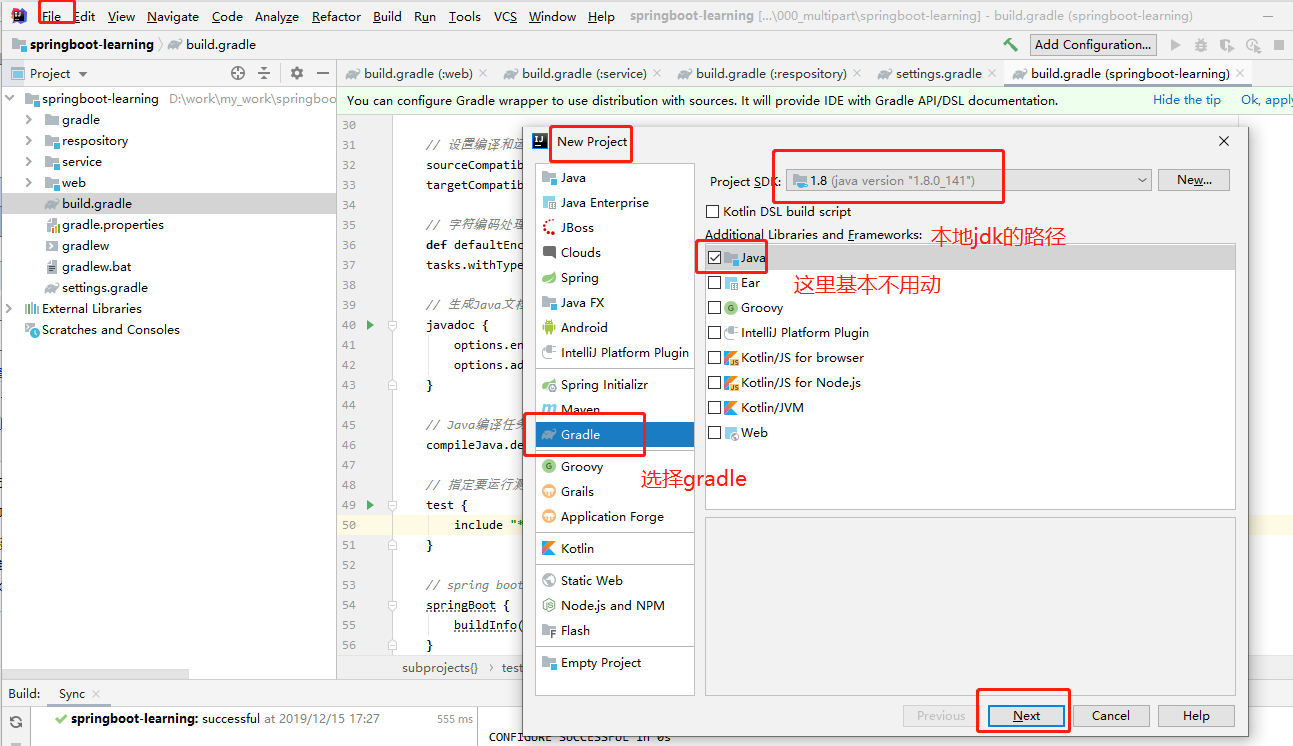The height and width of the screenshot is (746, 1293).
Task: Select Groovy project type in left list
Action: point(615,466)
